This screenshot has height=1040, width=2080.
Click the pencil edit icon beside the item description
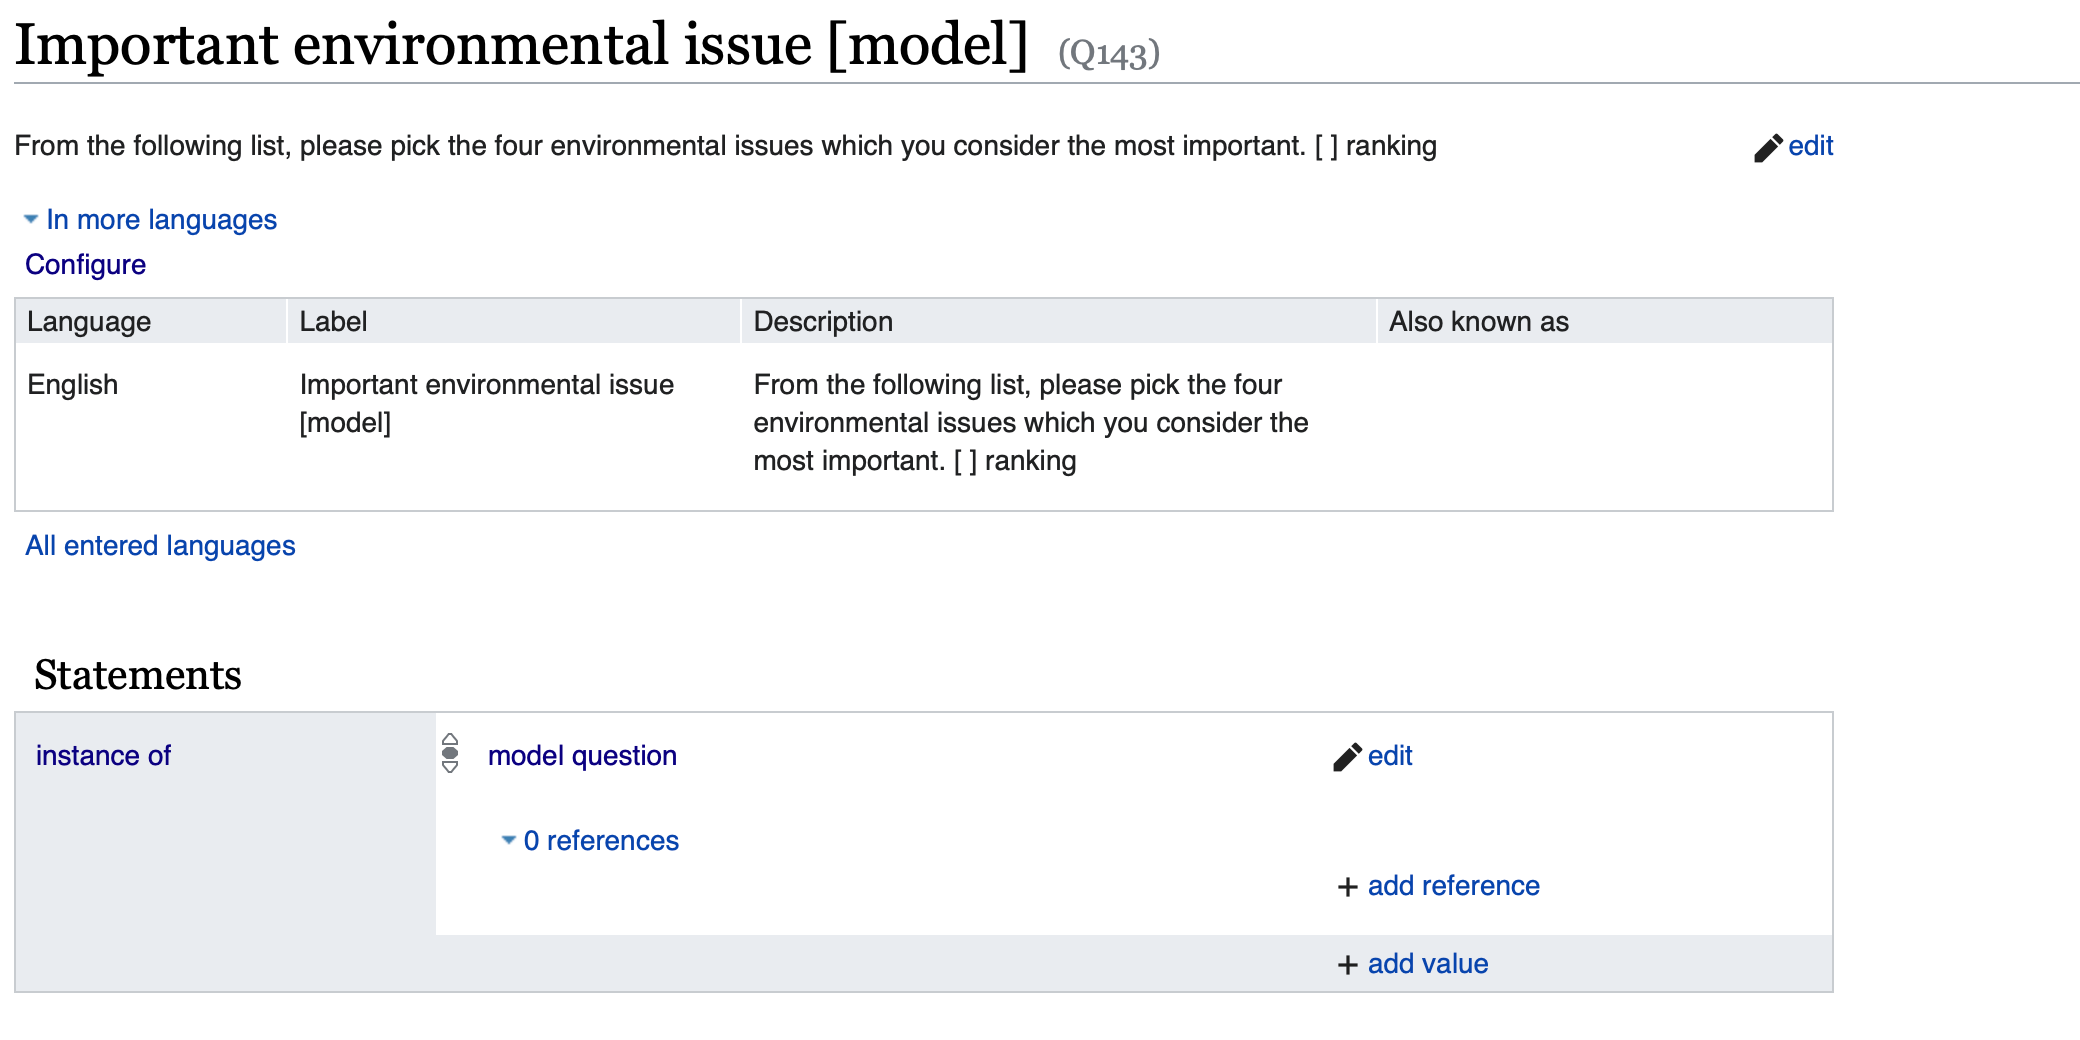coord(1767,148)
